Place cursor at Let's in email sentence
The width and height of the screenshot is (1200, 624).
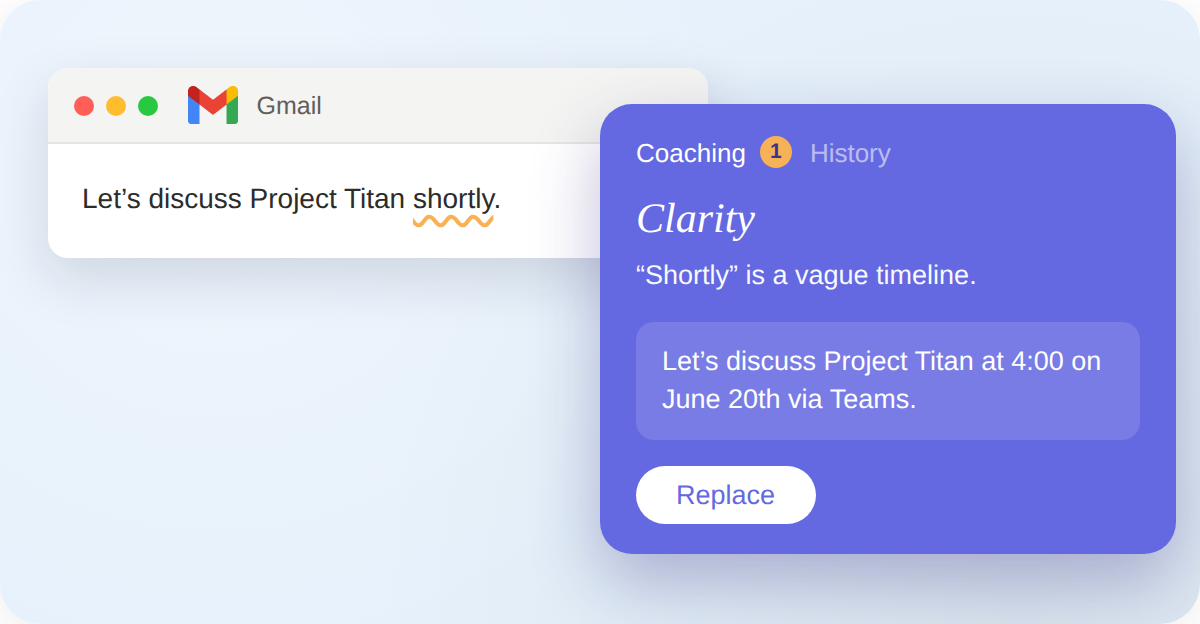point(112,199)
